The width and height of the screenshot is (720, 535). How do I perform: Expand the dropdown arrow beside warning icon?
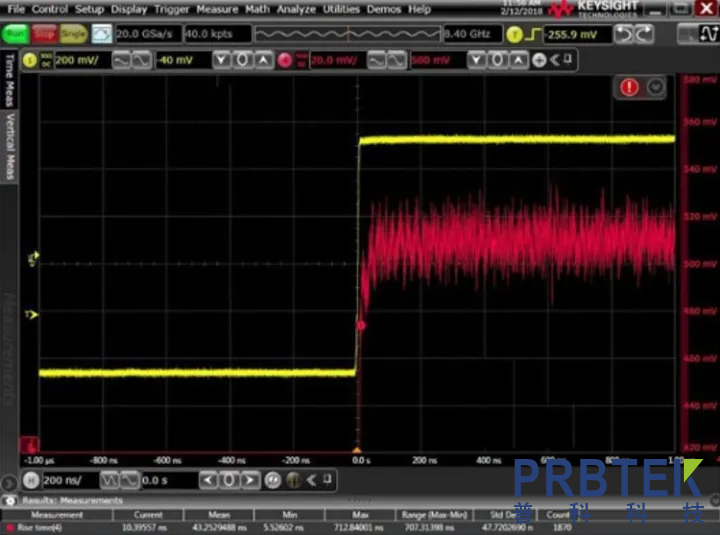tap(655, 87)
